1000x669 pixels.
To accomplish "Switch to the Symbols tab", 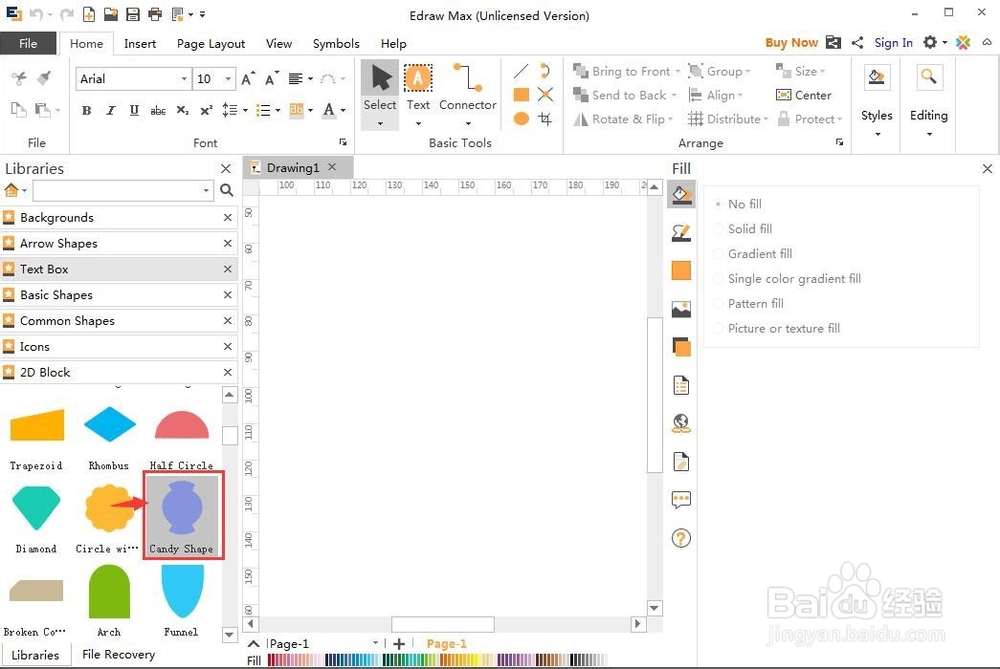I will click(336, 43).
